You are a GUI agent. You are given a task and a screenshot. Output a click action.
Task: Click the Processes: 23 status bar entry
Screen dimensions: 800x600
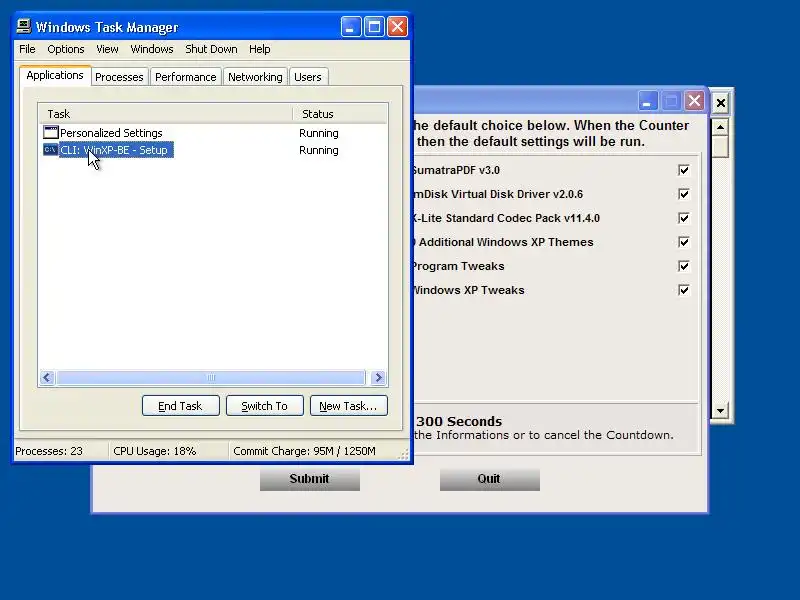(x=49, y=451)
